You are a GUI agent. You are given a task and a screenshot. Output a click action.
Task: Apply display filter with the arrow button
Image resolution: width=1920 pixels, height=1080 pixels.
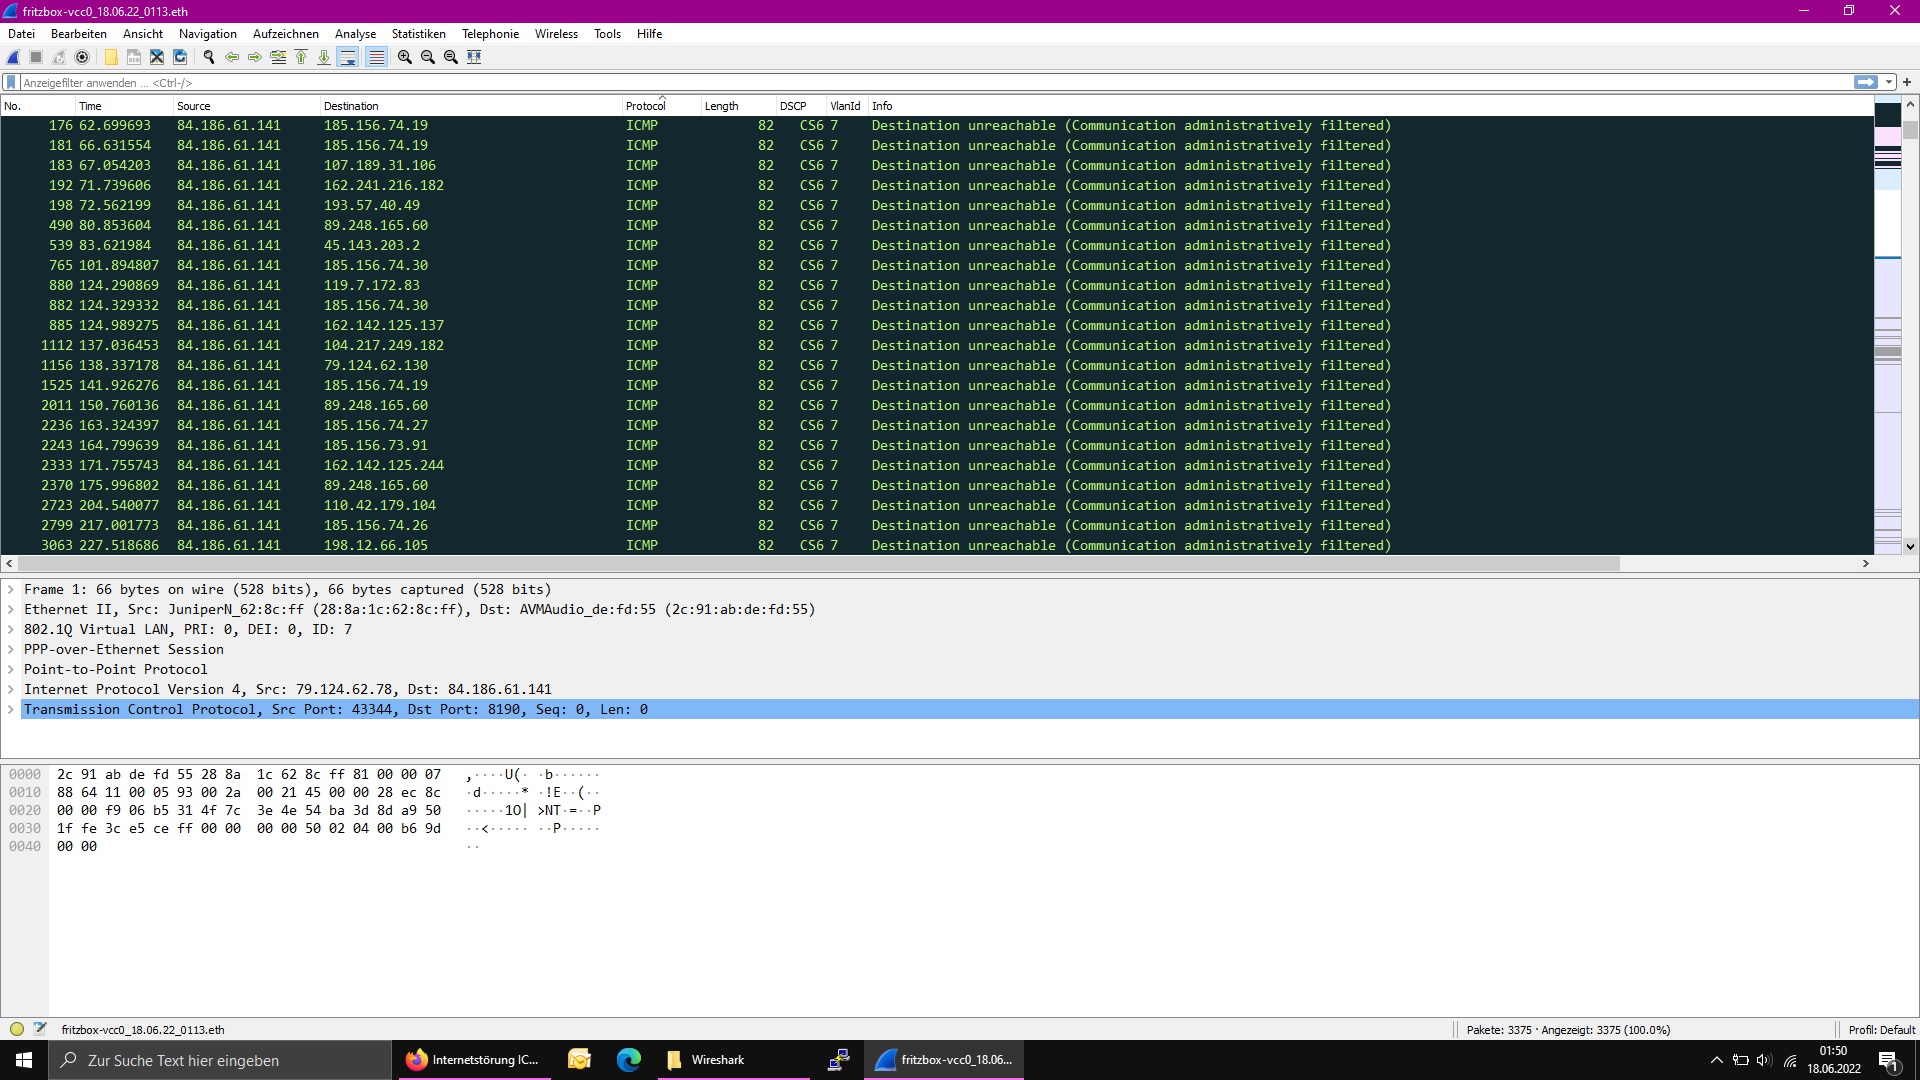click(1865, 83)
